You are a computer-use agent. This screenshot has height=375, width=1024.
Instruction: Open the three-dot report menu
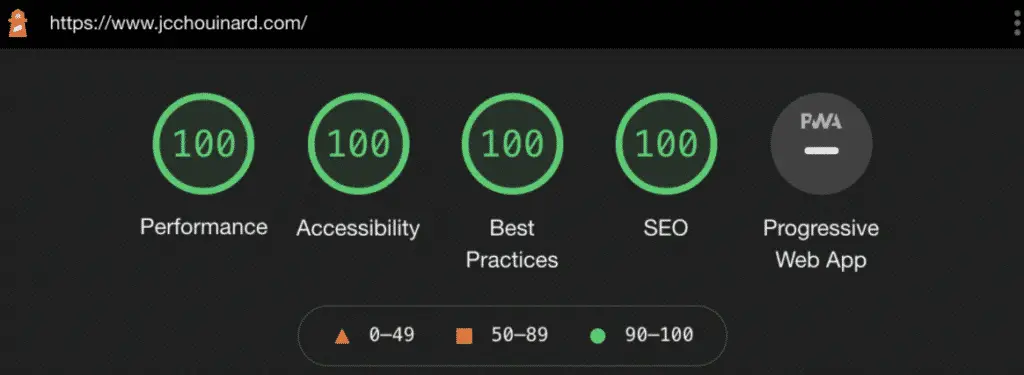point(1017,24)
